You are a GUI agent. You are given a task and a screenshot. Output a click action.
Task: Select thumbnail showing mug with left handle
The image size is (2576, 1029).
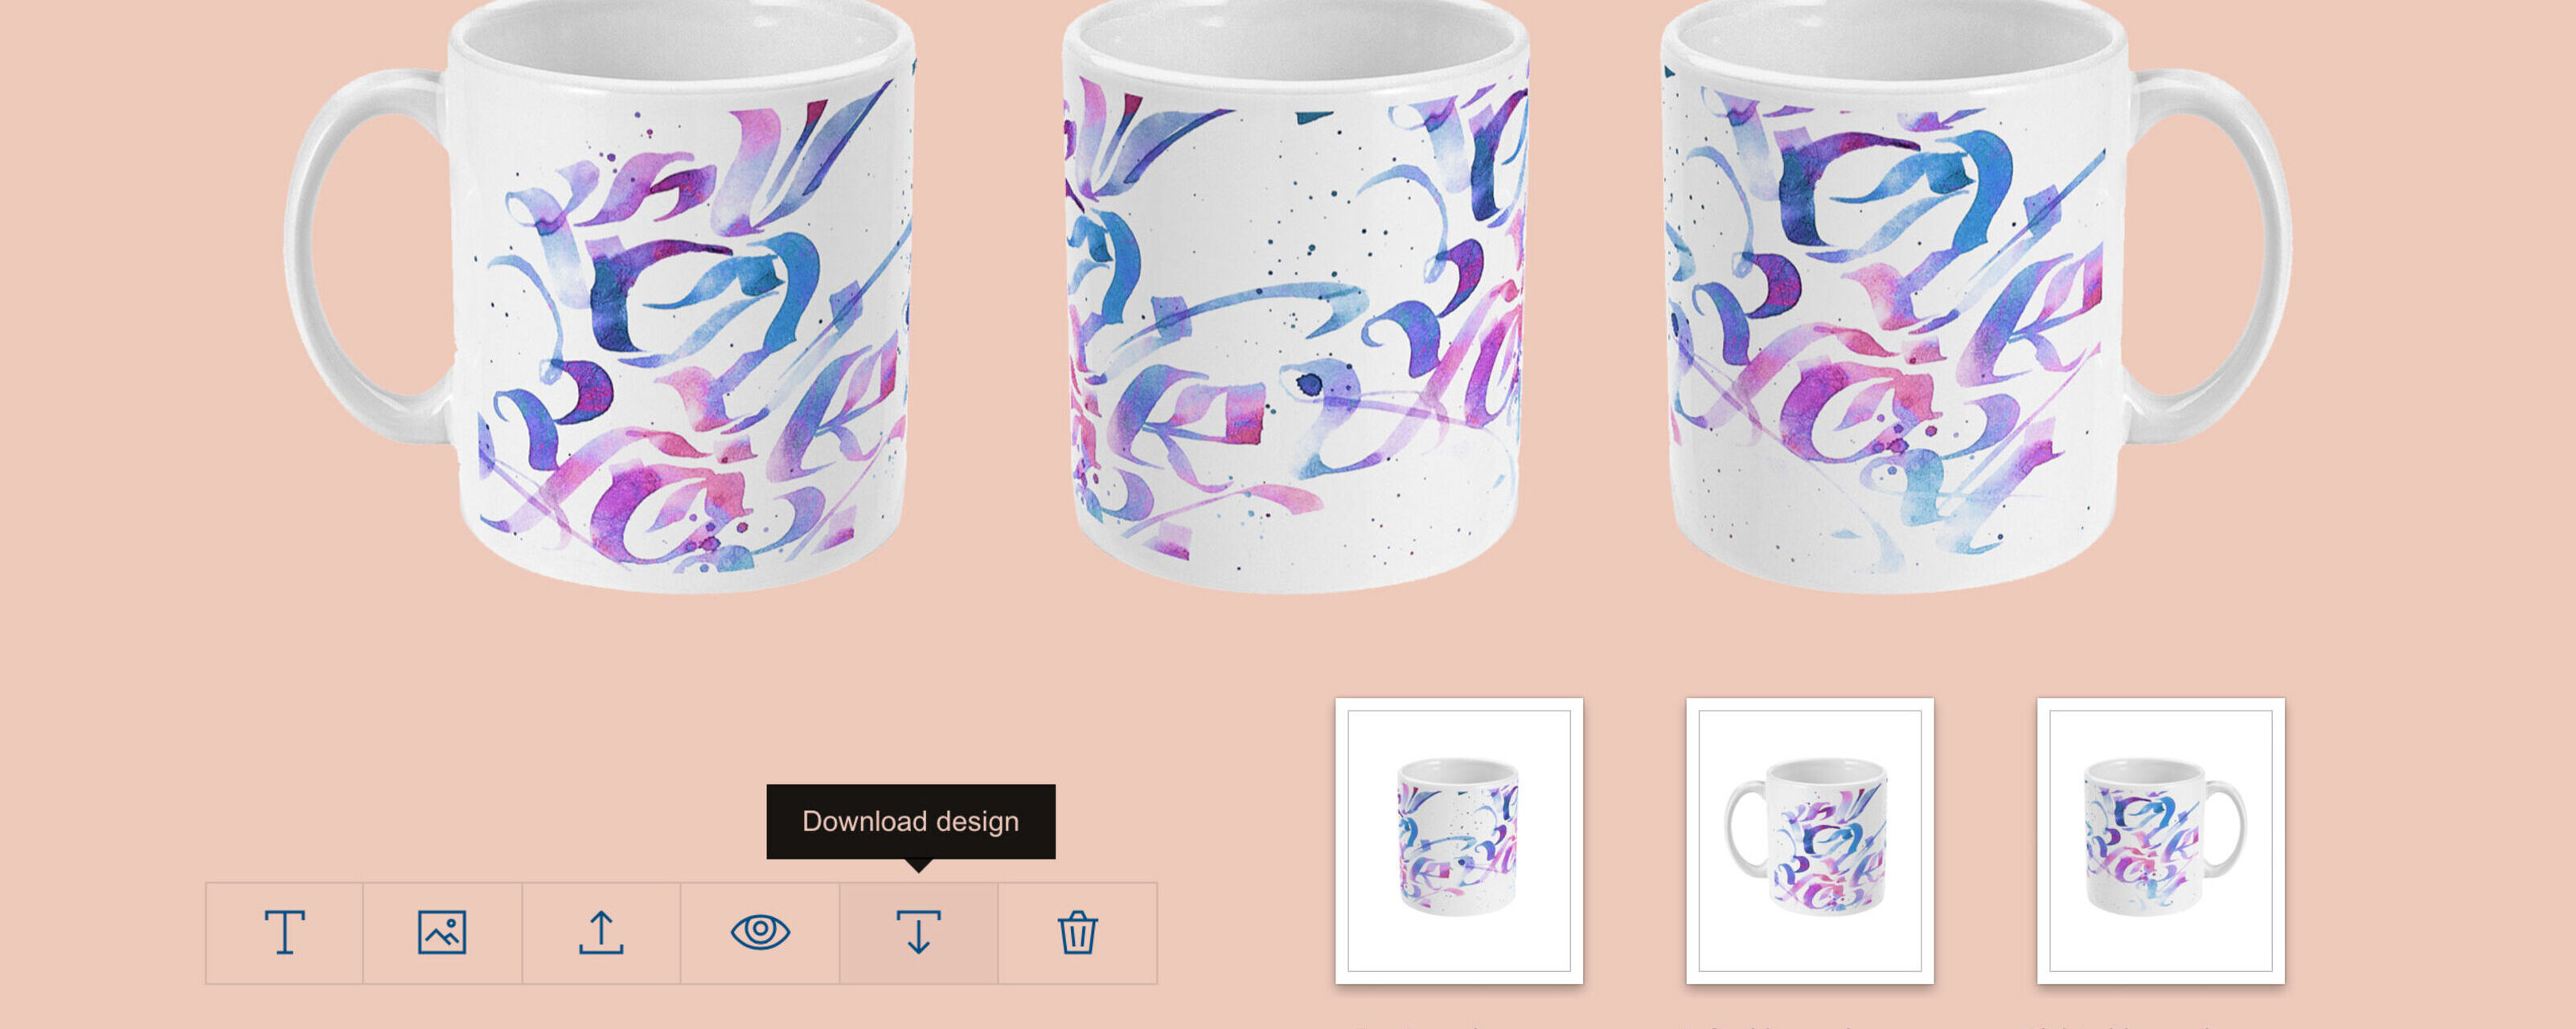click(1810, 841)
